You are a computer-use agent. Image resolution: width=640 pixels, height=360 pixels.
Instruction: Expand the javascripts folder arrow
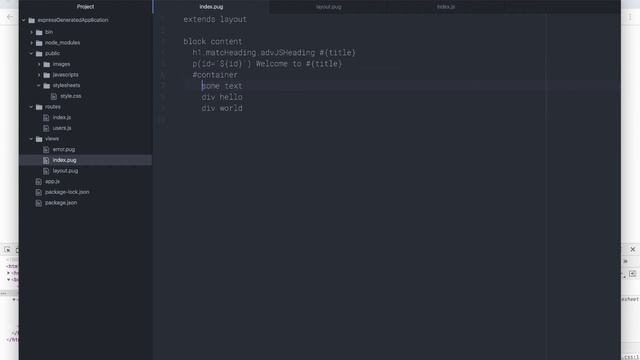click(39, 75)
